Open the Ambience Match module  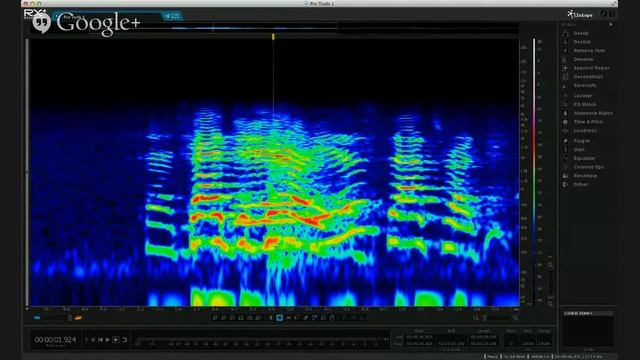[x=593, y=113]
